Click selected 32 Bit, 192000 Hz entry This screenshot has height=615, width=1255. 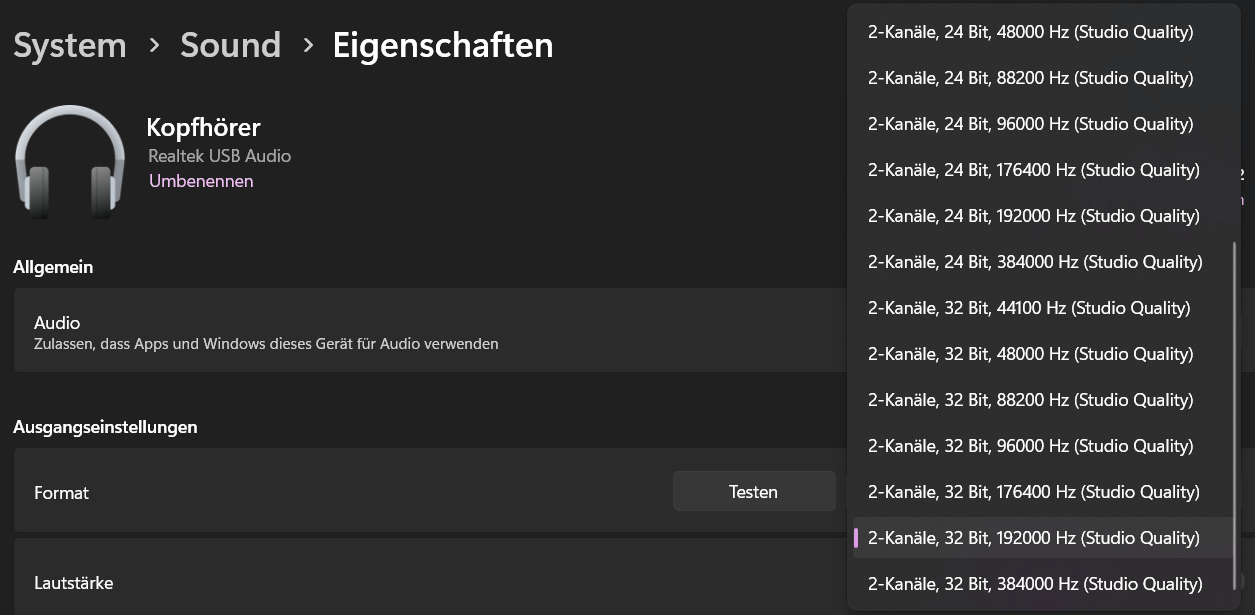tap(1033, 538)
